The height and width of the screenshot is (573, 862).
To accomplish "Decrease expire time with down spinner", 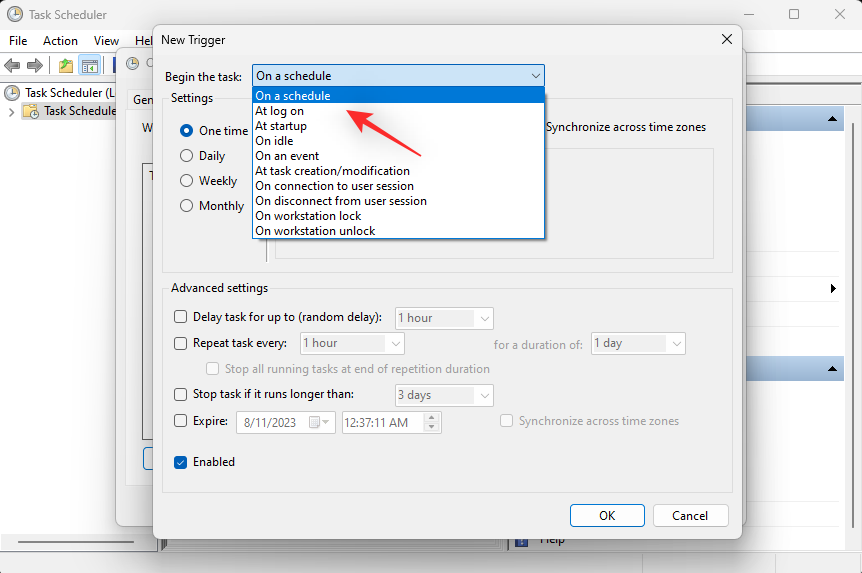I will (432, 427).
